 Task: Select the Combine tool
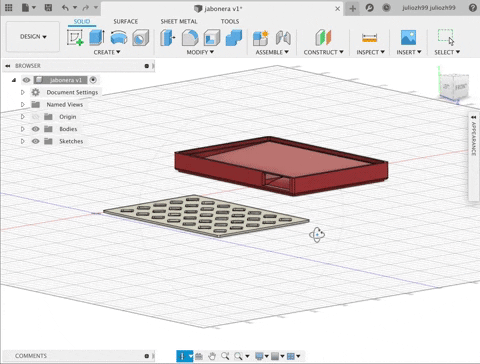(x=234, y=37)
